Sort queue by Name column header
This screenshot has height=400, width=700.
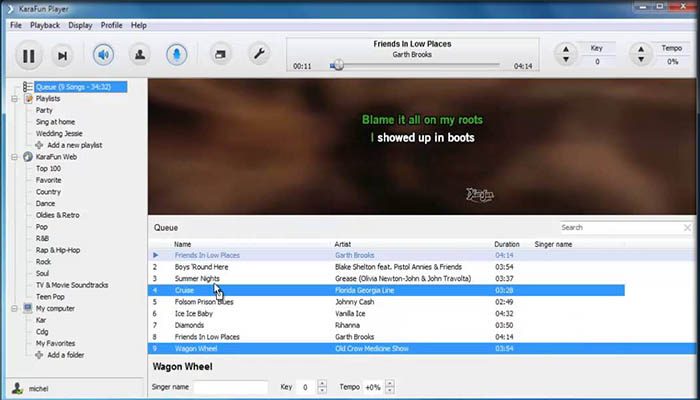click(x=182, y=244)
